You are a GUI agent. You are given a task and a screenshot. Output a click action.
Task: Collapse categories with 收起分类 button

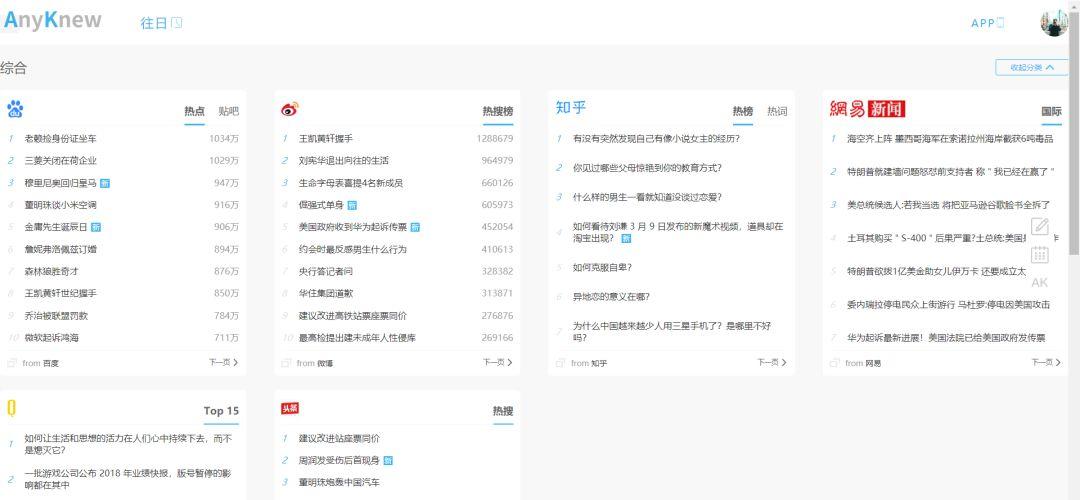(1031, 67)
